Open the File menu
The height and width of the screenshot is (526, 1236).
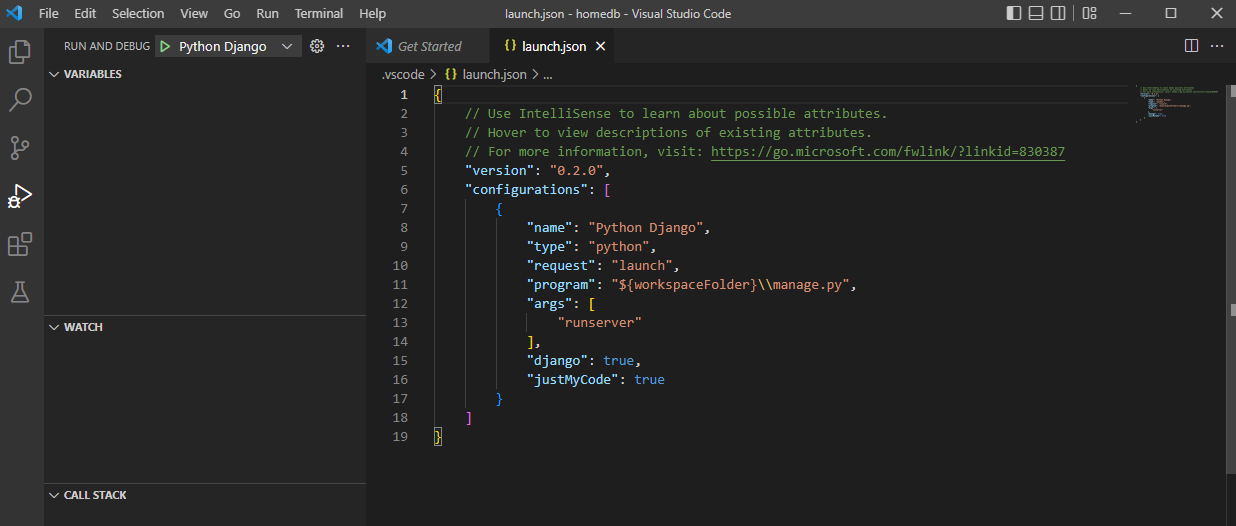pos(49,13)
